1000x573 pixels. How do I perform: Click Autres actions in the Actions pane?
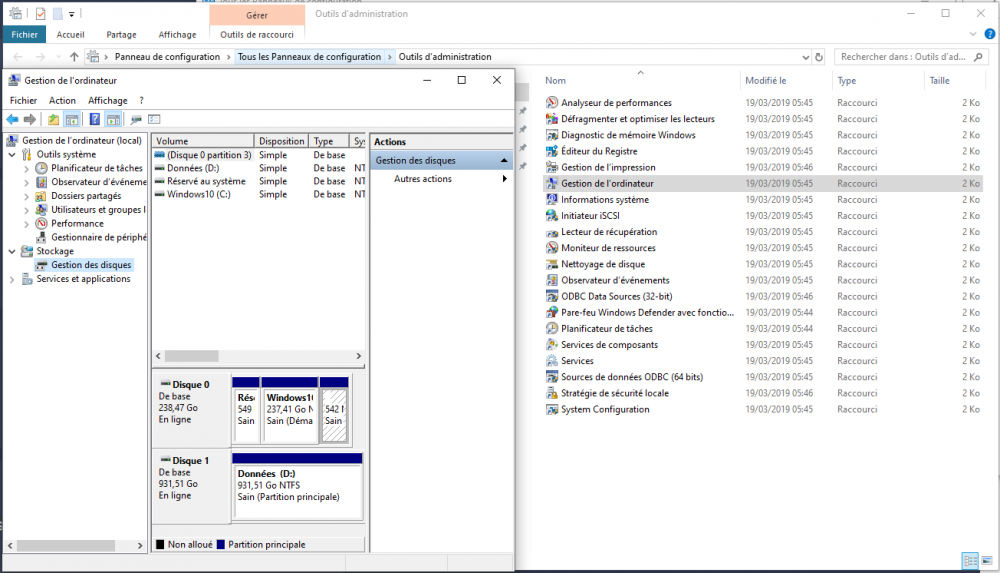point(423,179)
